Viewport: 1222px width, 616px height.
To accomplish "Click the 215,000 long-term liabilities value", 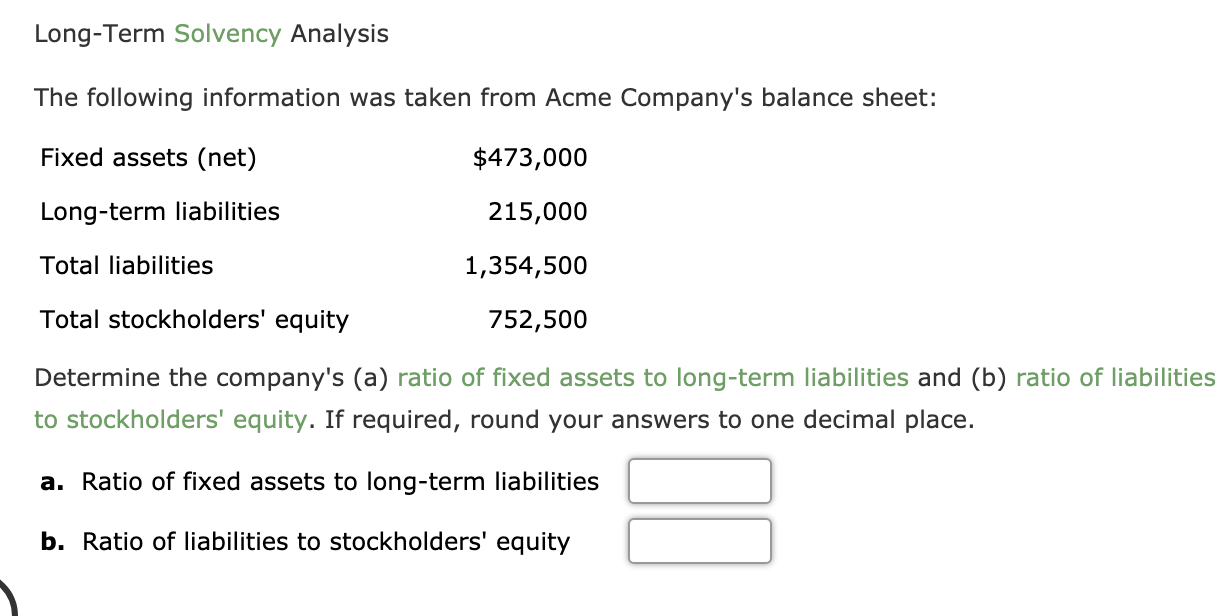I will 538,212.
